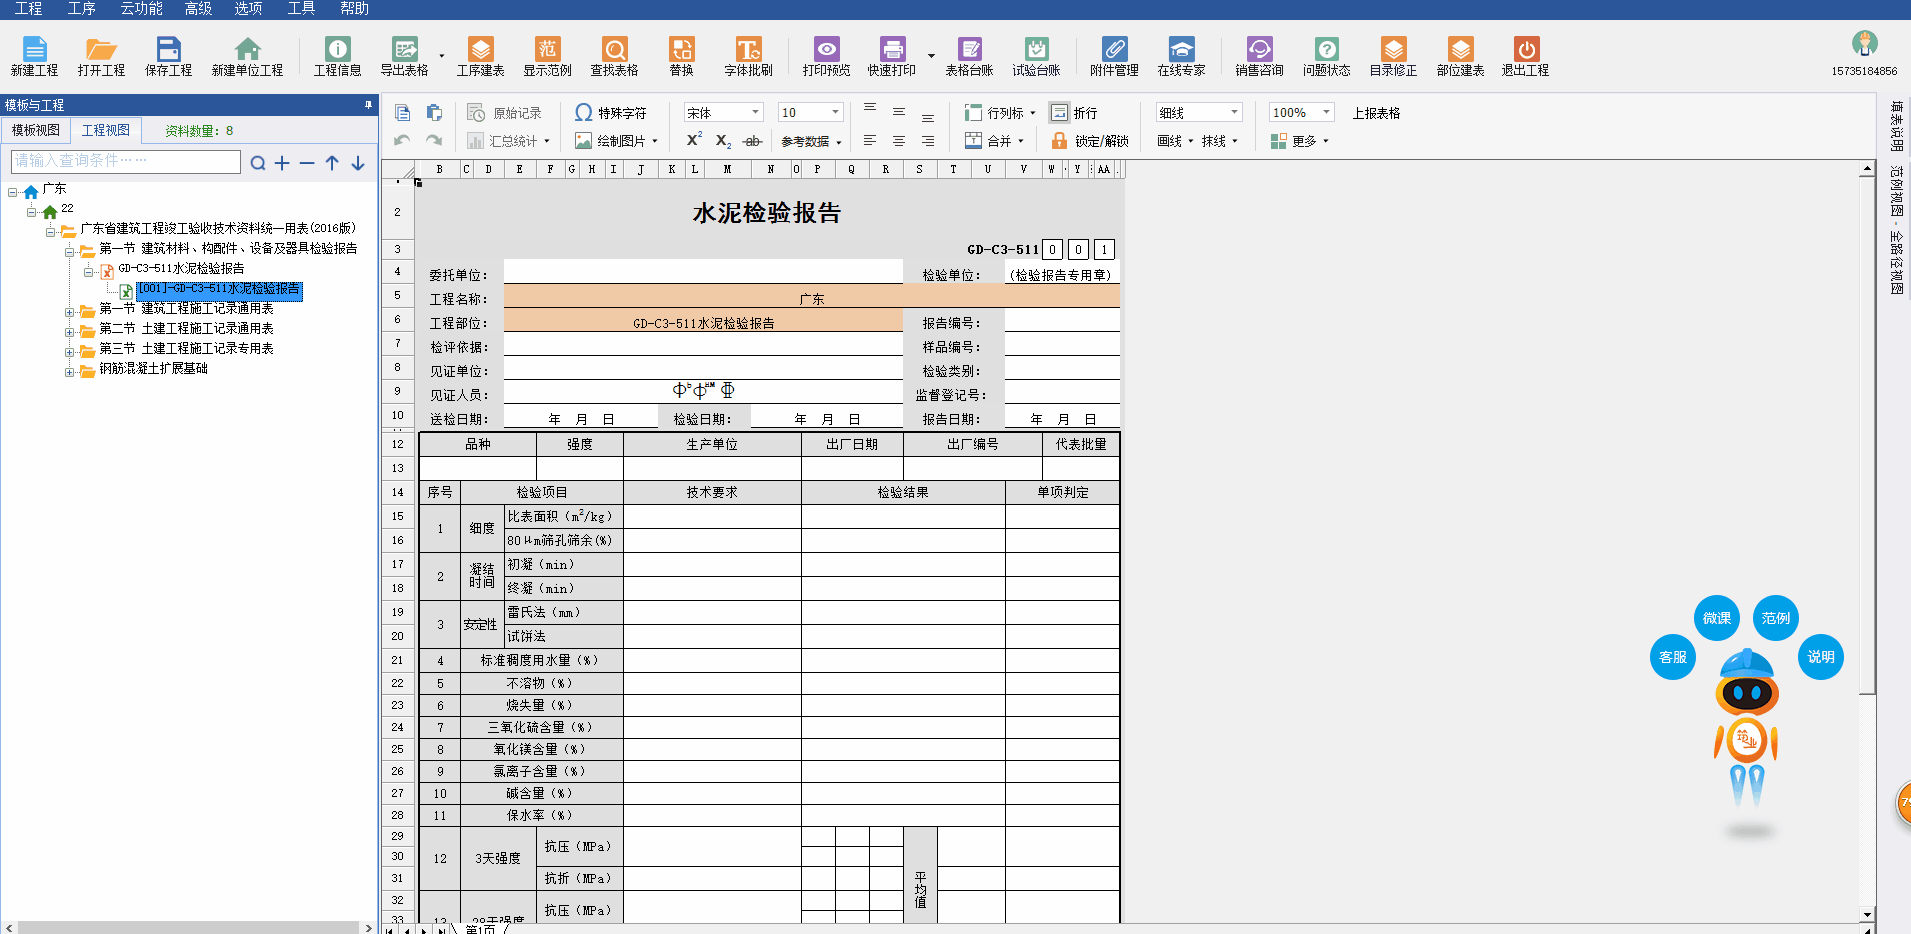Click the blue 范例 bubble button
This screenshot has width=1911, height=934.
tap(1775, 618)
